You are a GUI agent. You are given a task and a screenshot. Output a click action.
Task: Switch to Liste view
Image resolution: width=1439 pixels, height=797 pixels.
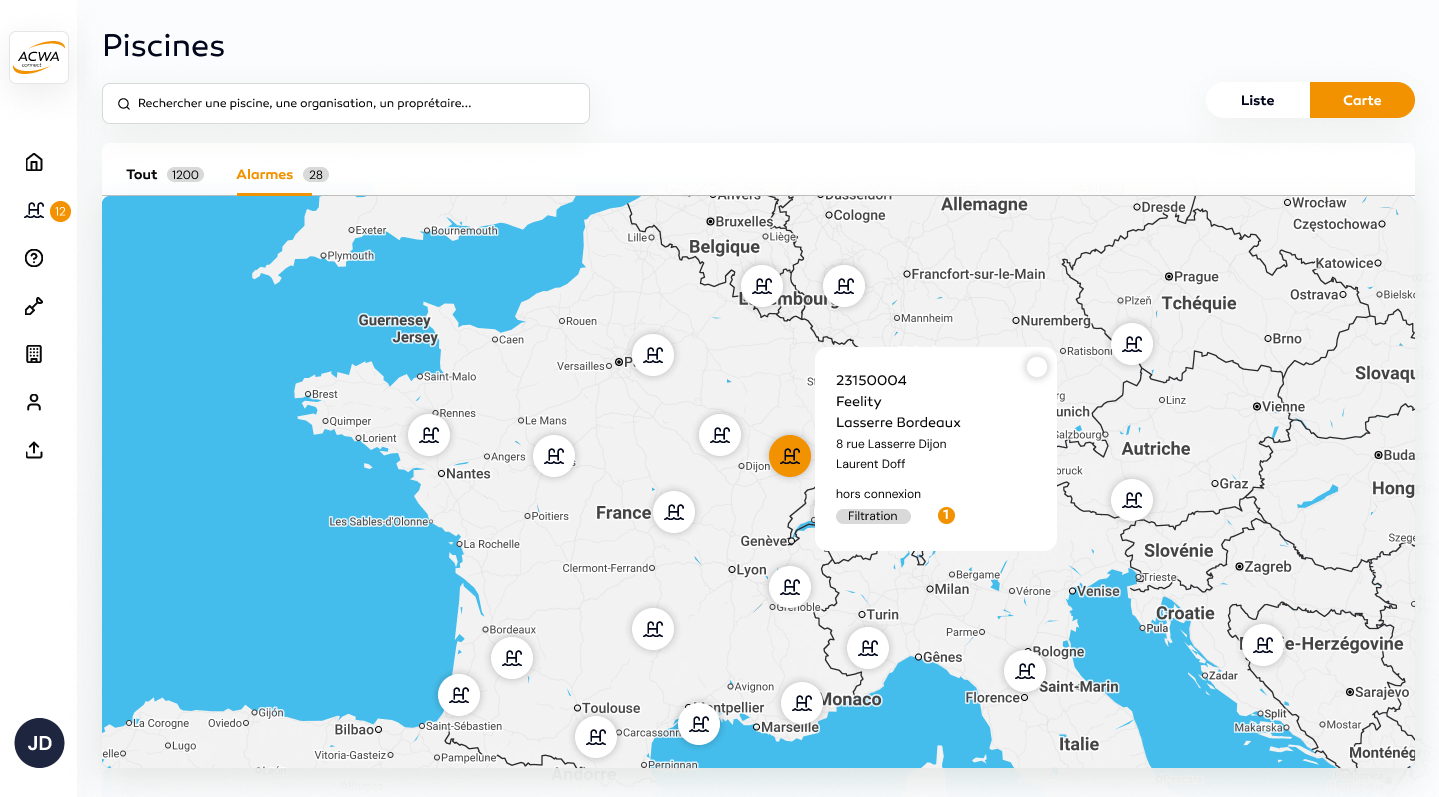click(1257, 100)
